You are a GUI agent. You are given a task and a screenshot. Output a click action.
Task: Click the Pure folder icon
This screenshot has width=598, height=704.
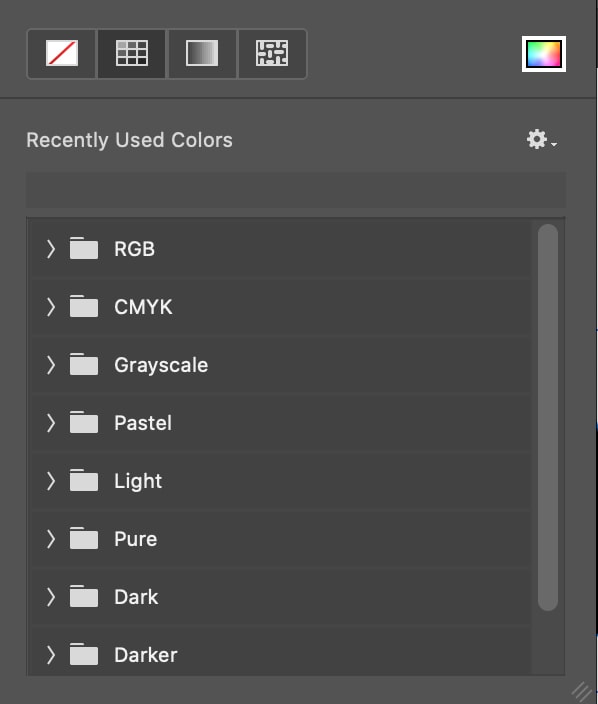coord(84,538)
